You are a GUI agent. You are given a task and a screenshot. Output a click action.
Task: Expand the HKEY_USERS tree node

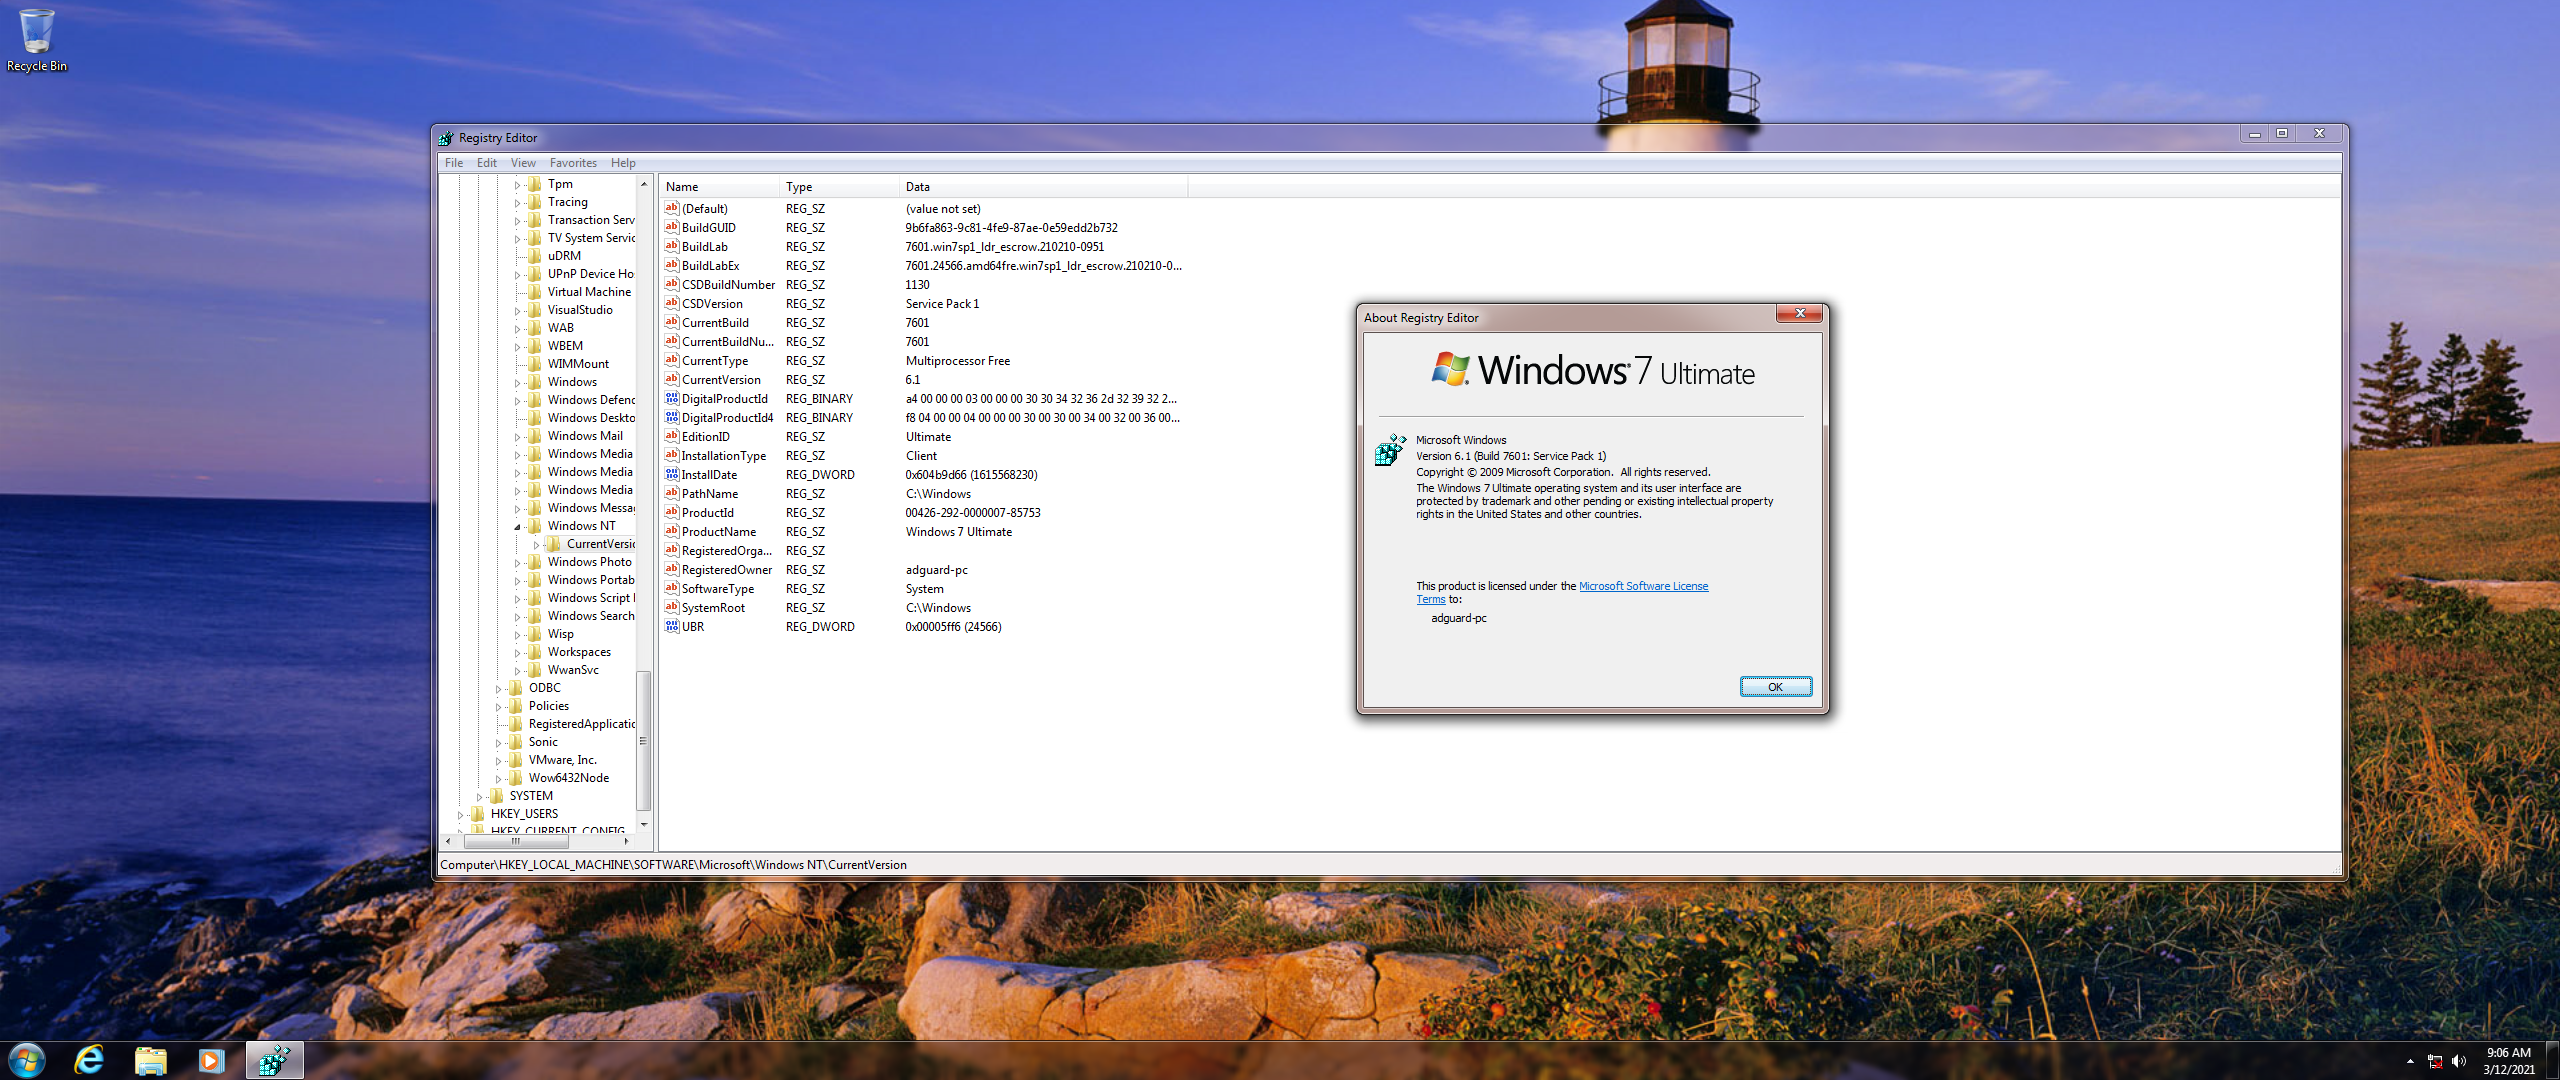click(x=461, y=814)
